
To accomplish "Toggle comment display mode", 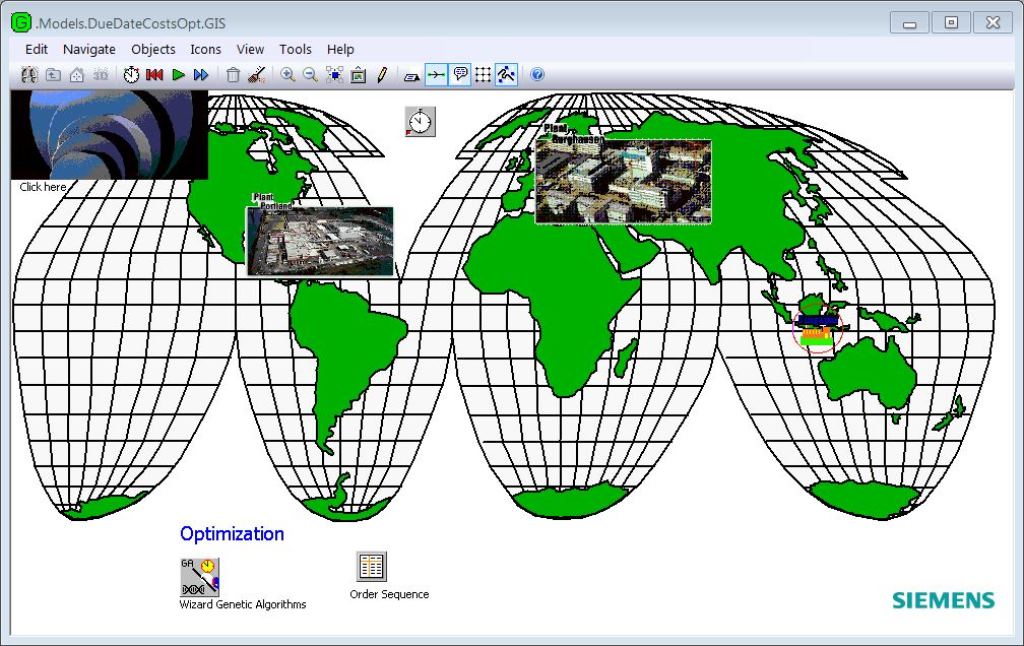I will pos(458,74).
